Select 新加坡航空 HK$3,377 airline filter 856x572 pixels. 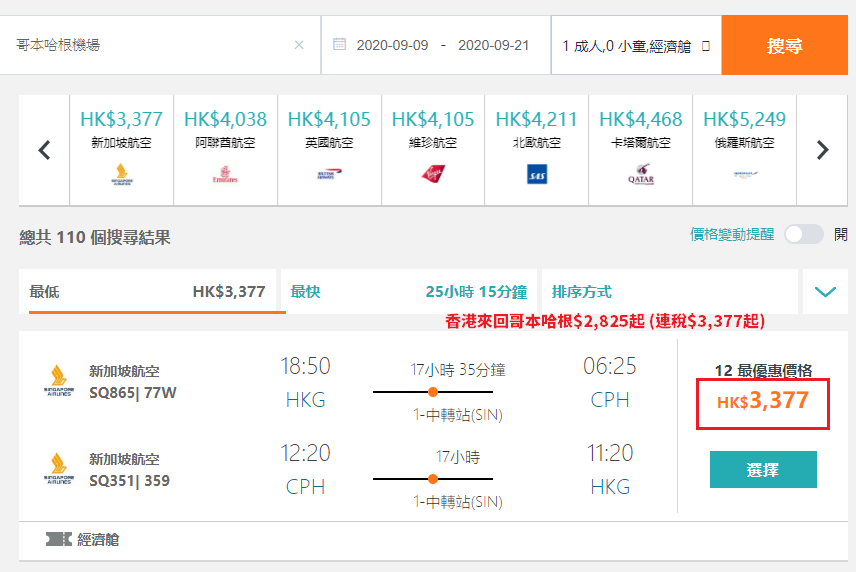pos(121,150)
